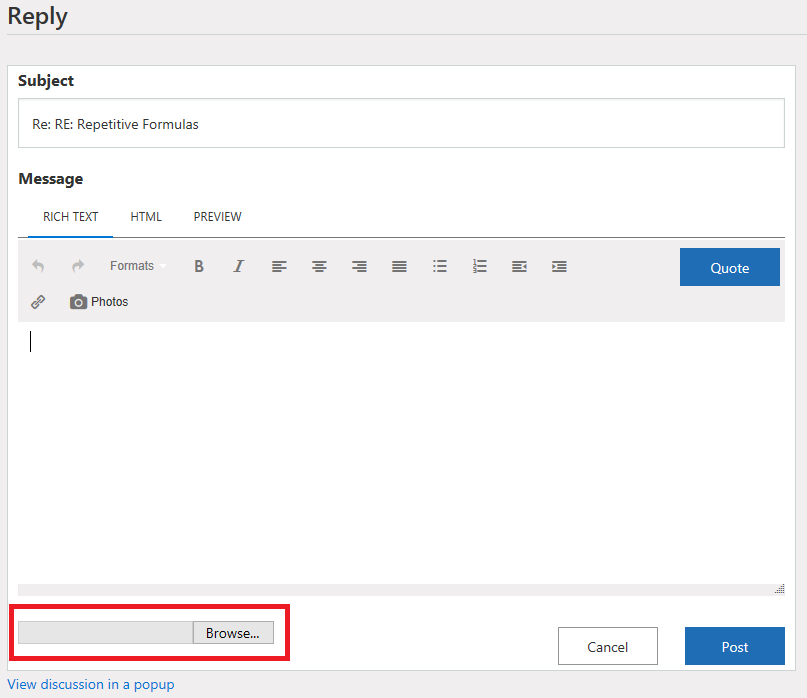
Task: Open the PREVIEW tab
Action: tap(217, 217)
